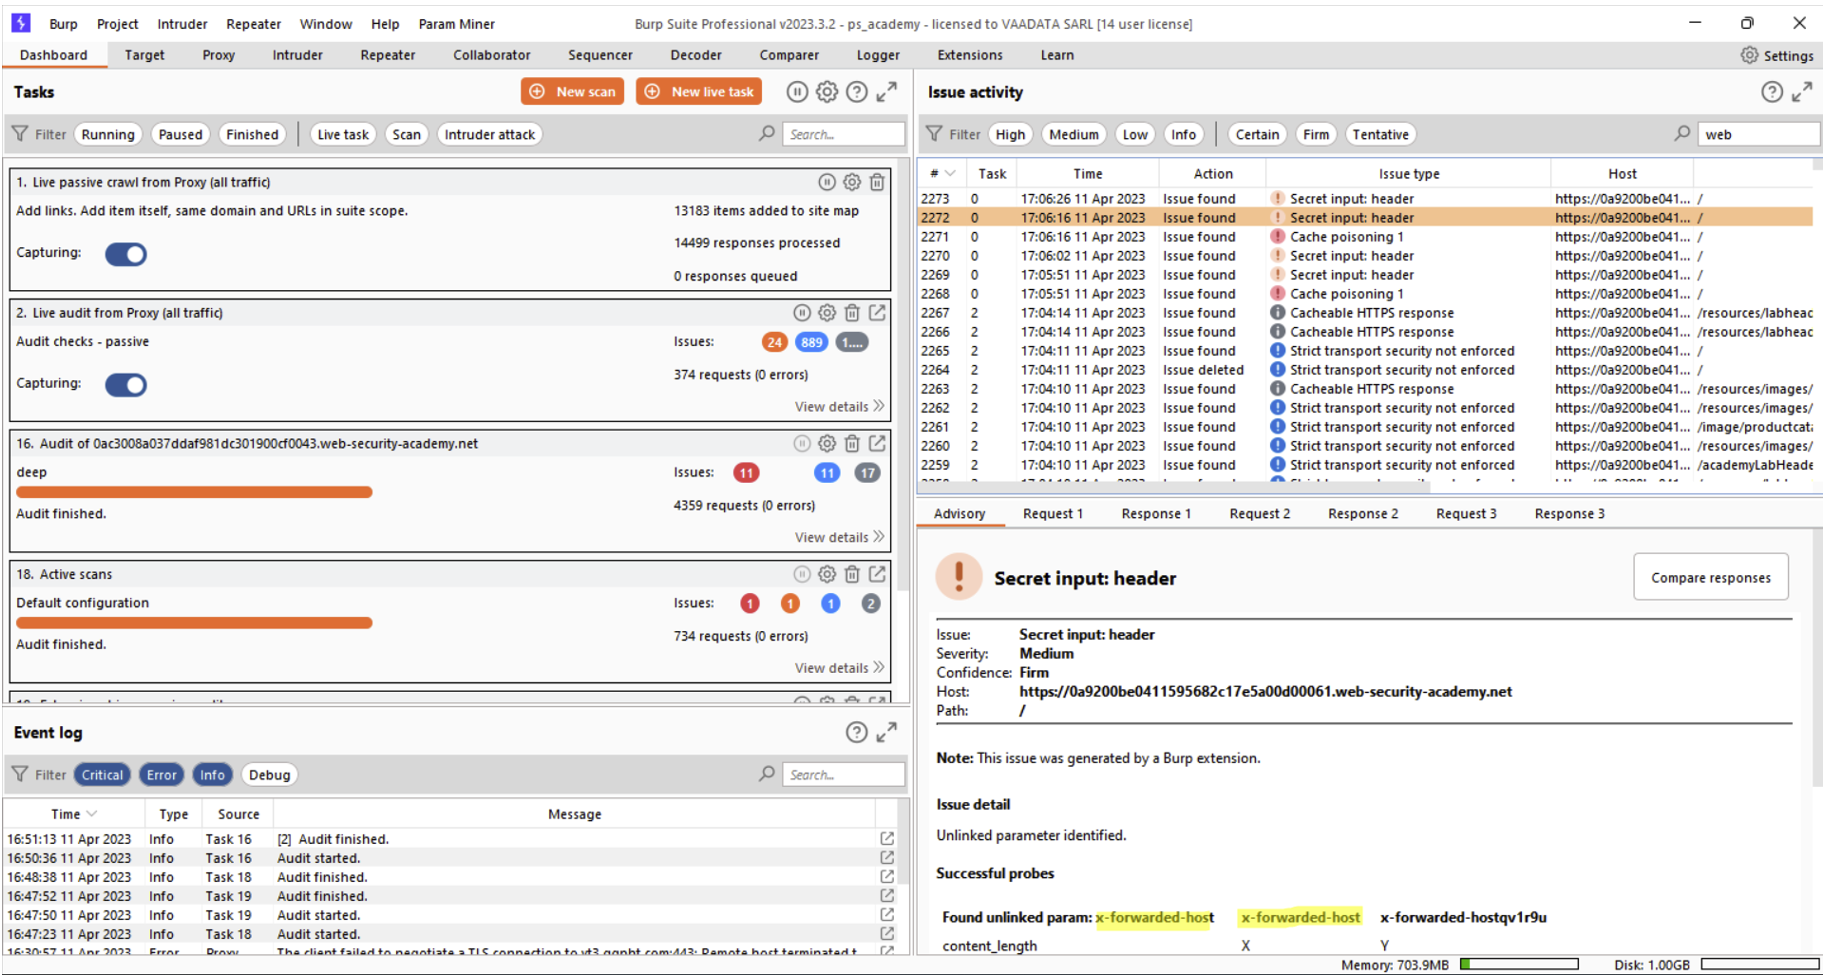
Task: Expand the Tasks panel to full size
Action: [886, 92]
